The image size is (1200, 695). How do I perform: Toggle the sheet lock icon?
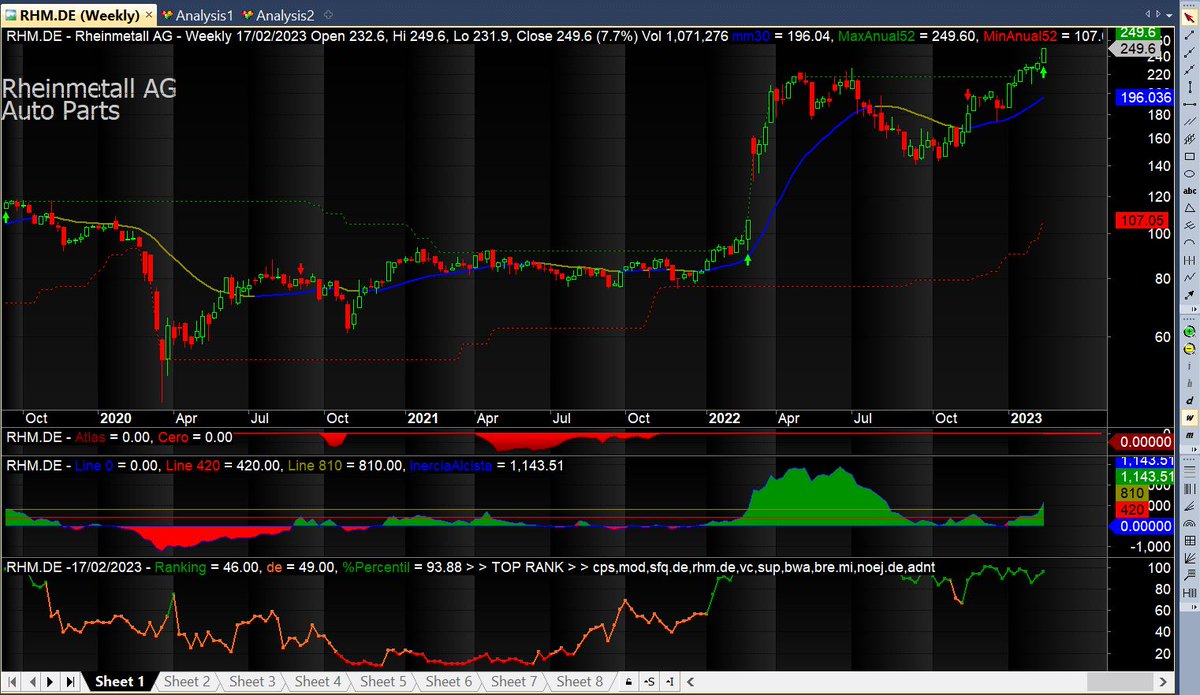[x=628, y=682]
